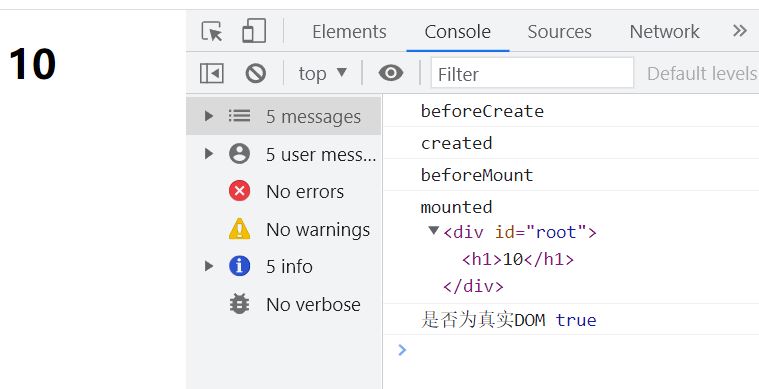Select the red No errors icon

(240, 191)
